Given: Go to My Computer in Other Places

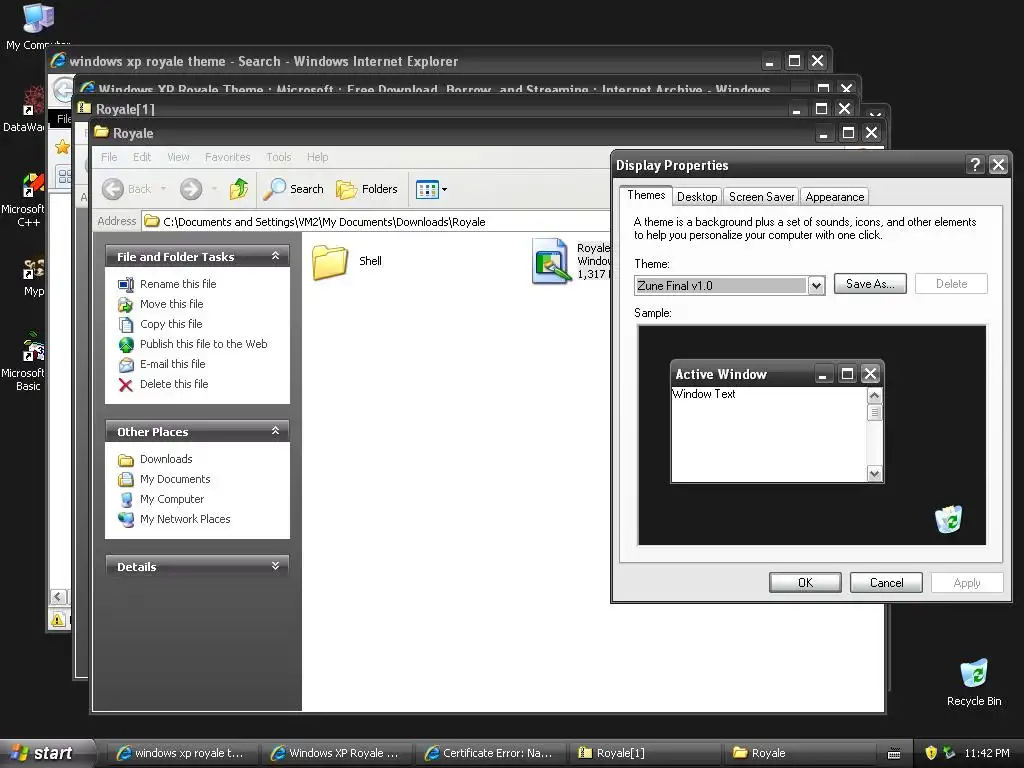Looking at the screenshot, I should [x=172, y=499].
